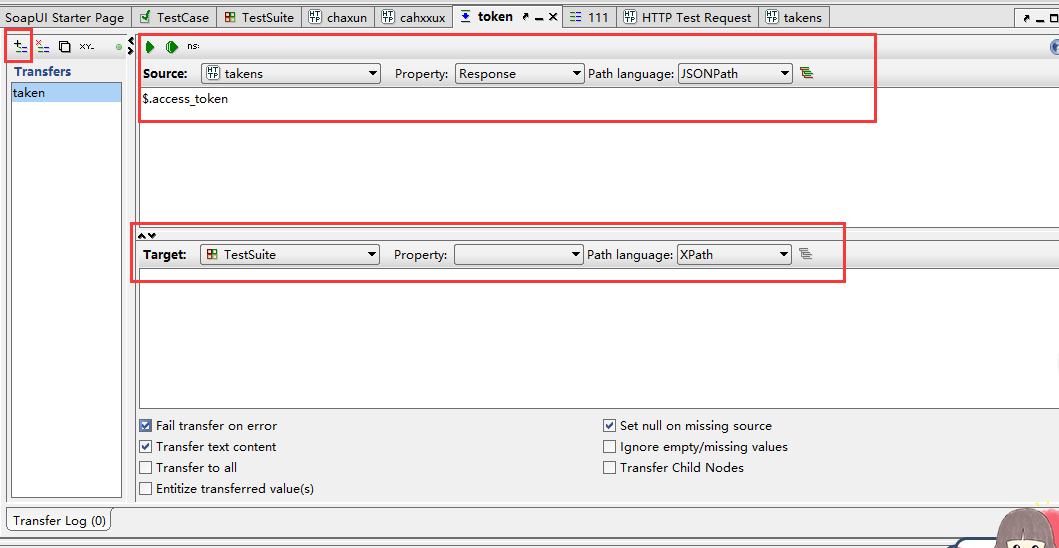Screen dimensions: 1059x548
Task: Add a new property transfer
Action: (21, 47)
